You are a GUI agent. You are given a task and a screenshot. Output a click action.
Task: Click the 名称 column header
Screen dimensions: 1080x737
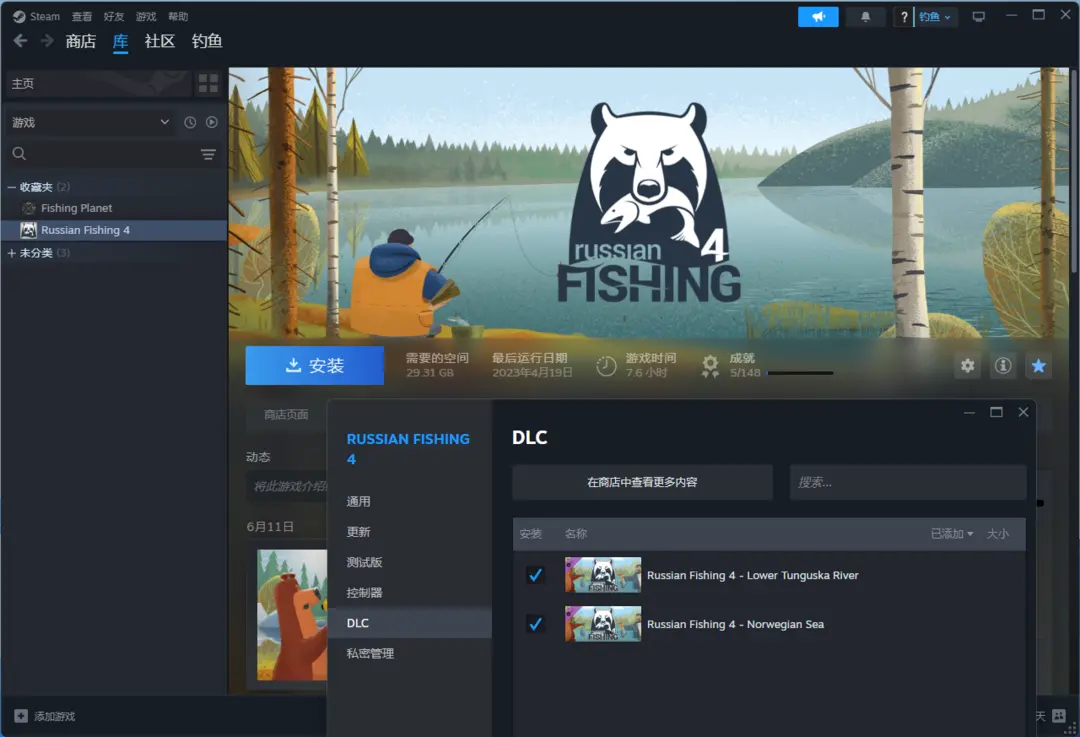[x=576, y=534]
